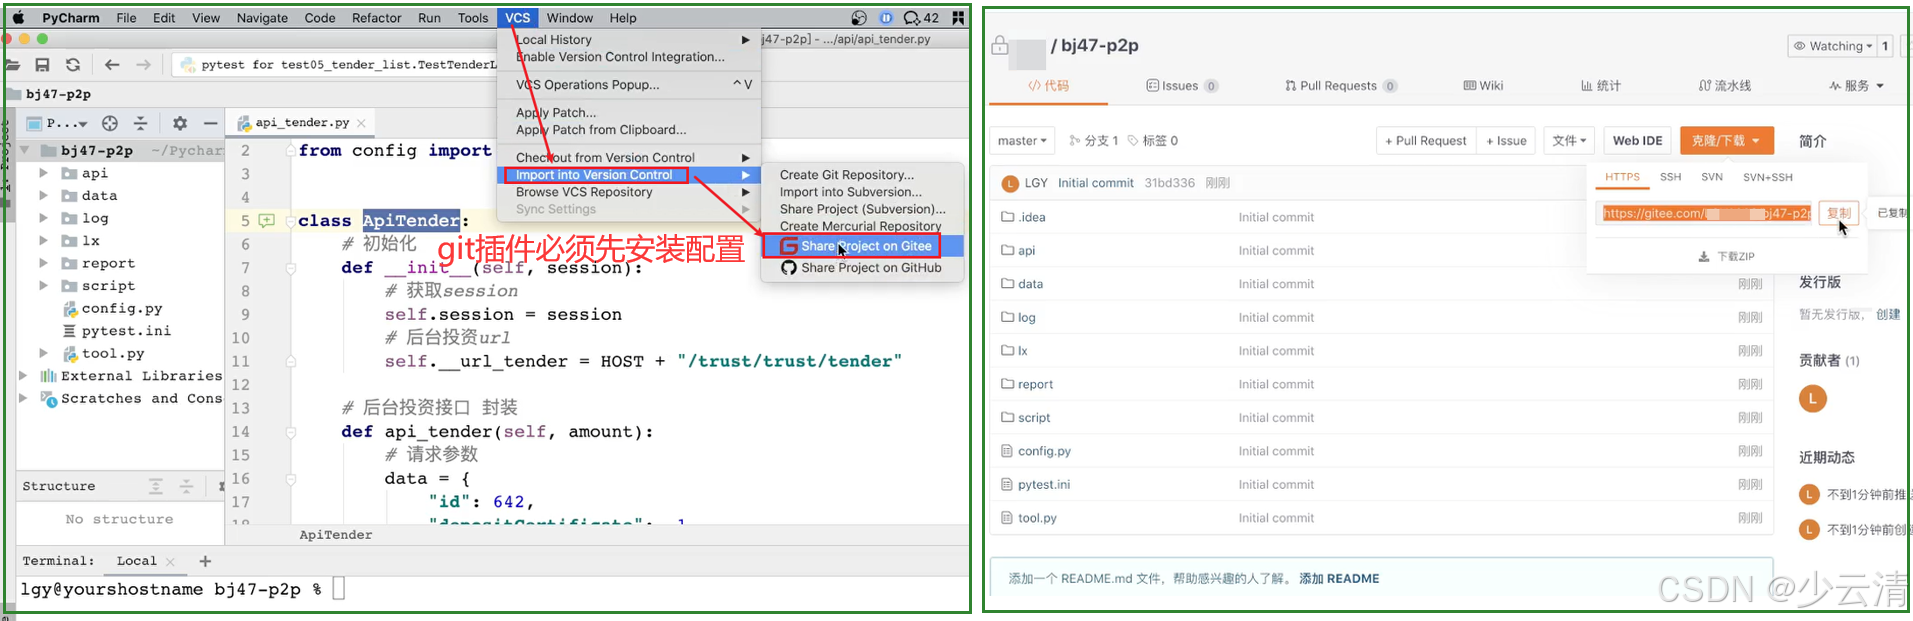The width and height of the screenshot is (1913, 621).
Task: Open pytest.ini in Gitee file list
Action: [1043, 485]
